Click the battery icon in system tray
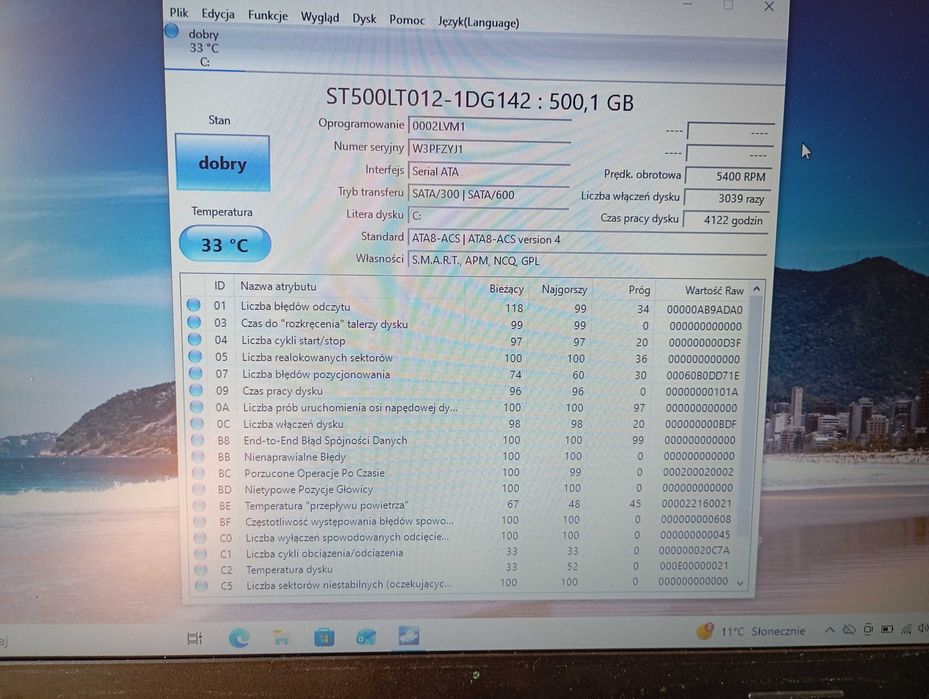The width and height of the screenshot is (929, 699). [887, 629]
